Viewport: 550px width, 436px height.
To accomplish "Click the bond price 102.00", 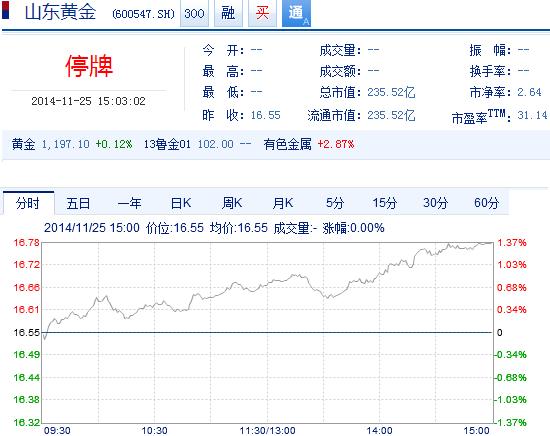I will click(x=216, y=144).
